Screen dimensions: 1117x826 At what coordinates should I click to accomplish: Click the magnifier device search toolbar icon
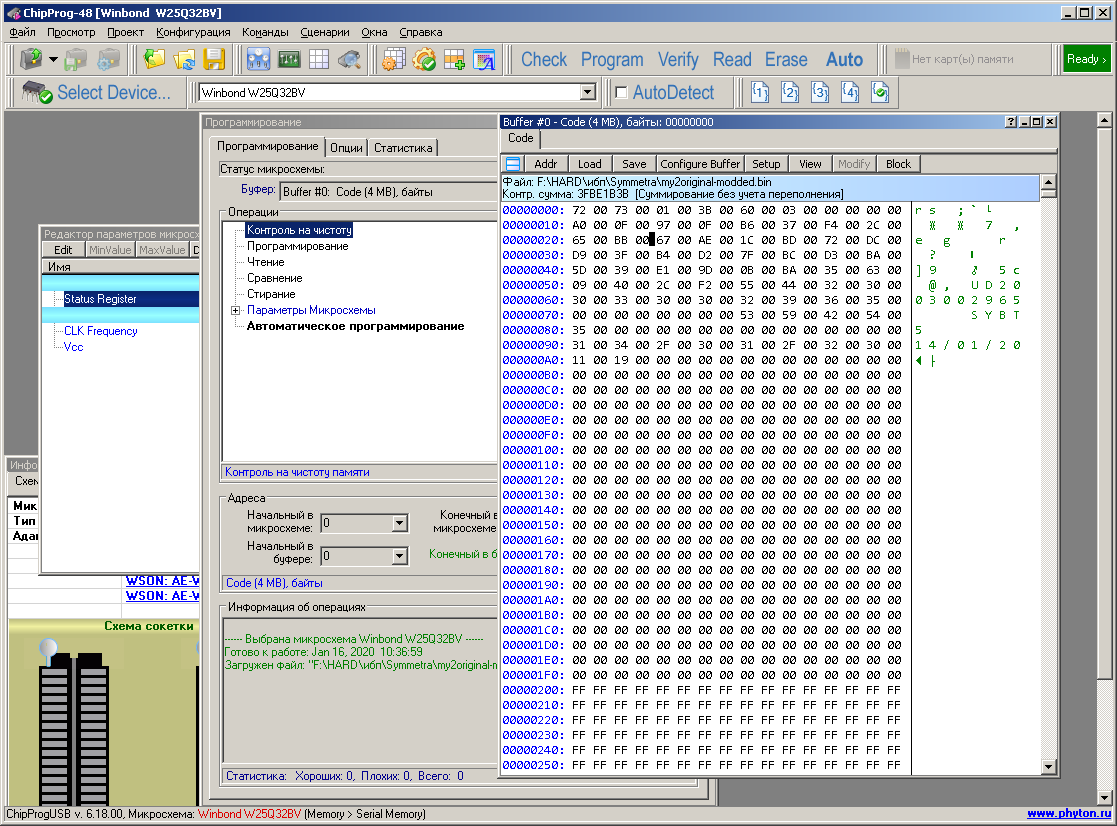point(348,59)
